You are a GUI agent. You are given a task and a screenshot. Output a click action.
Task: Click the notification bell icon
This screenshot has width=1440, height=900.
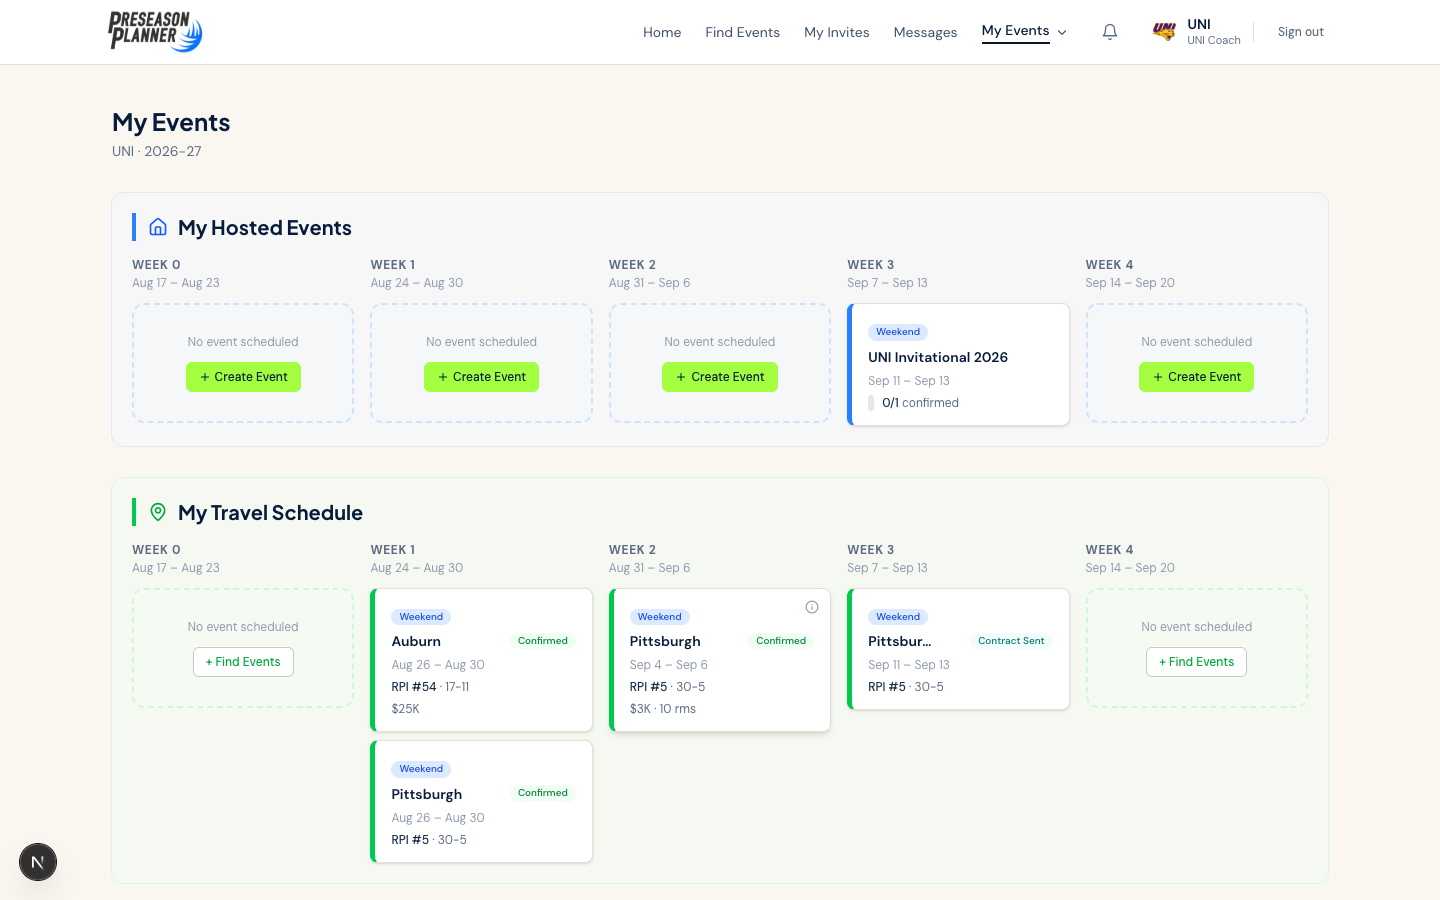pyautogui.click(x=1109, y=32)
